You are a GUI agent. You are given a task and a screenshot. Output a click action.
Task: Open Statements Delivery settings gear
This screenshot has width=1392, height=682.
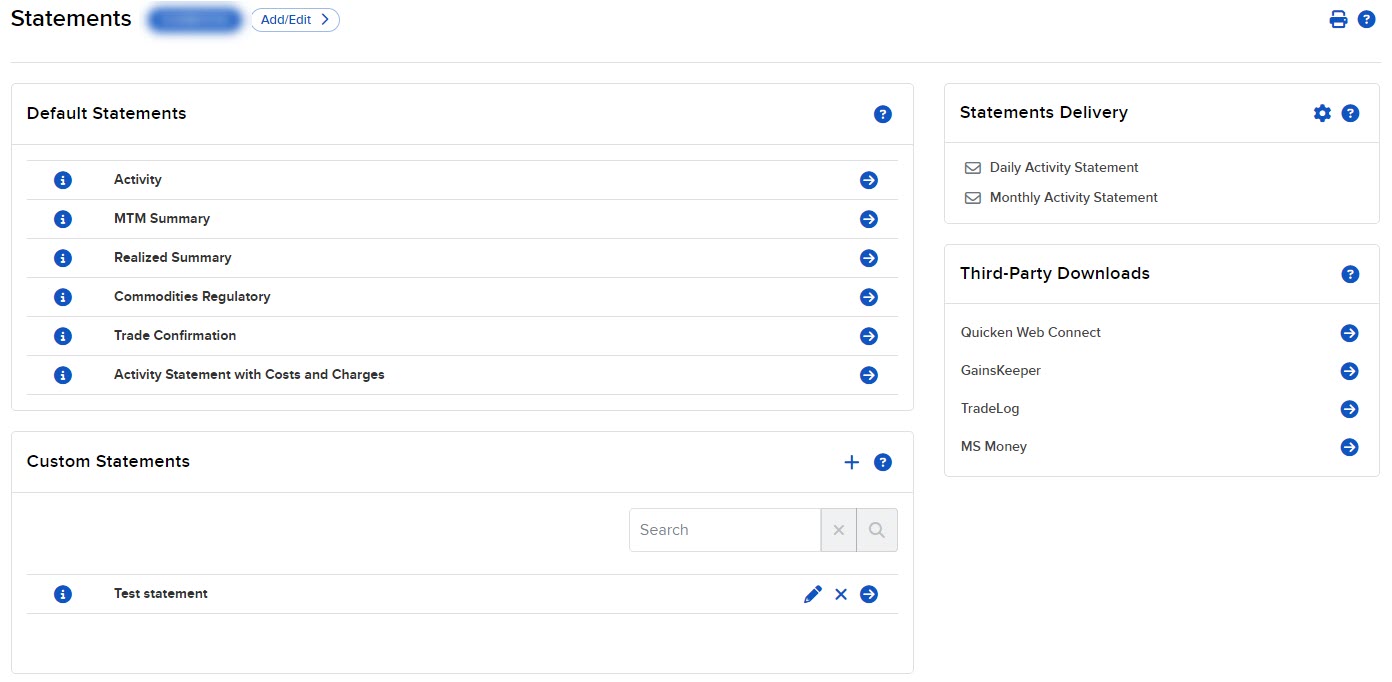tap(1322, 113)
